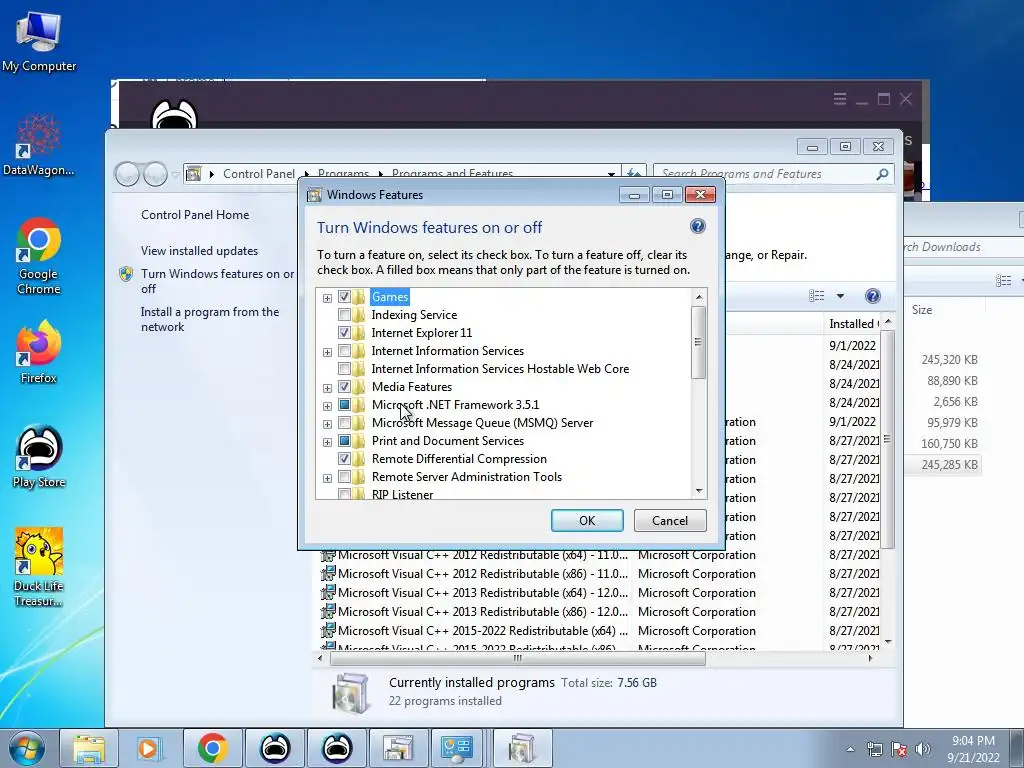Open View installed updates link
Image resolution: width=1024 pixels, height=768 pixels.
pos(199,251)
